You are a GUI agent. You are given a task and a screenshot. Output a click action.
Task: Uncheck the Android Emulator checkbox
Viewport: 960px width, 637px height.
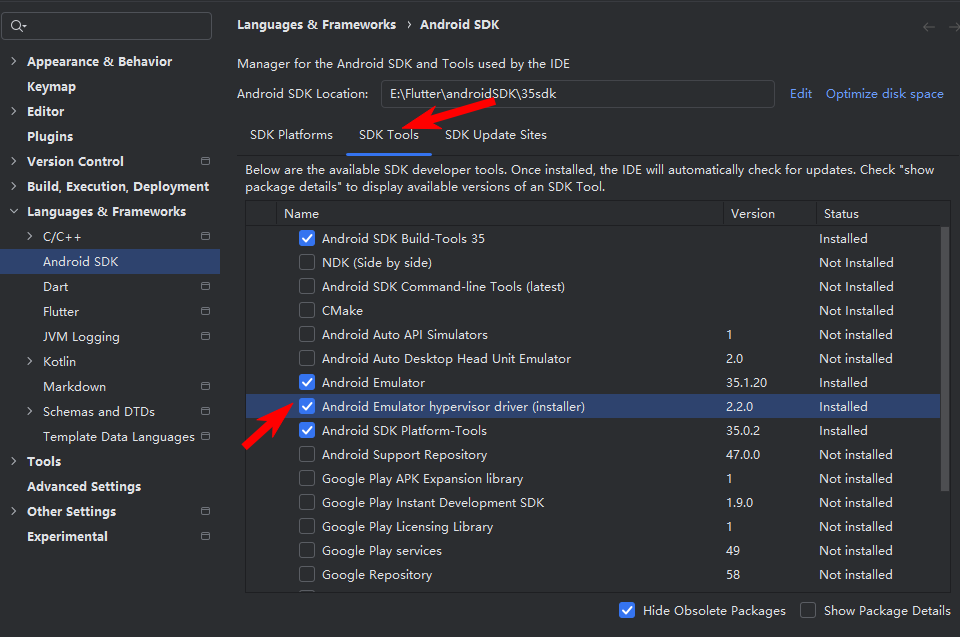click(x=307, y=382)
